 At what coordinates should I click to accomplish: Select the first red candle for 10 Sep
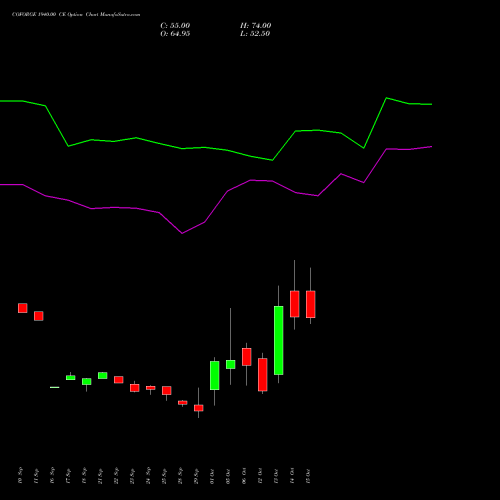pyautogui.click(x=23, y=308)
